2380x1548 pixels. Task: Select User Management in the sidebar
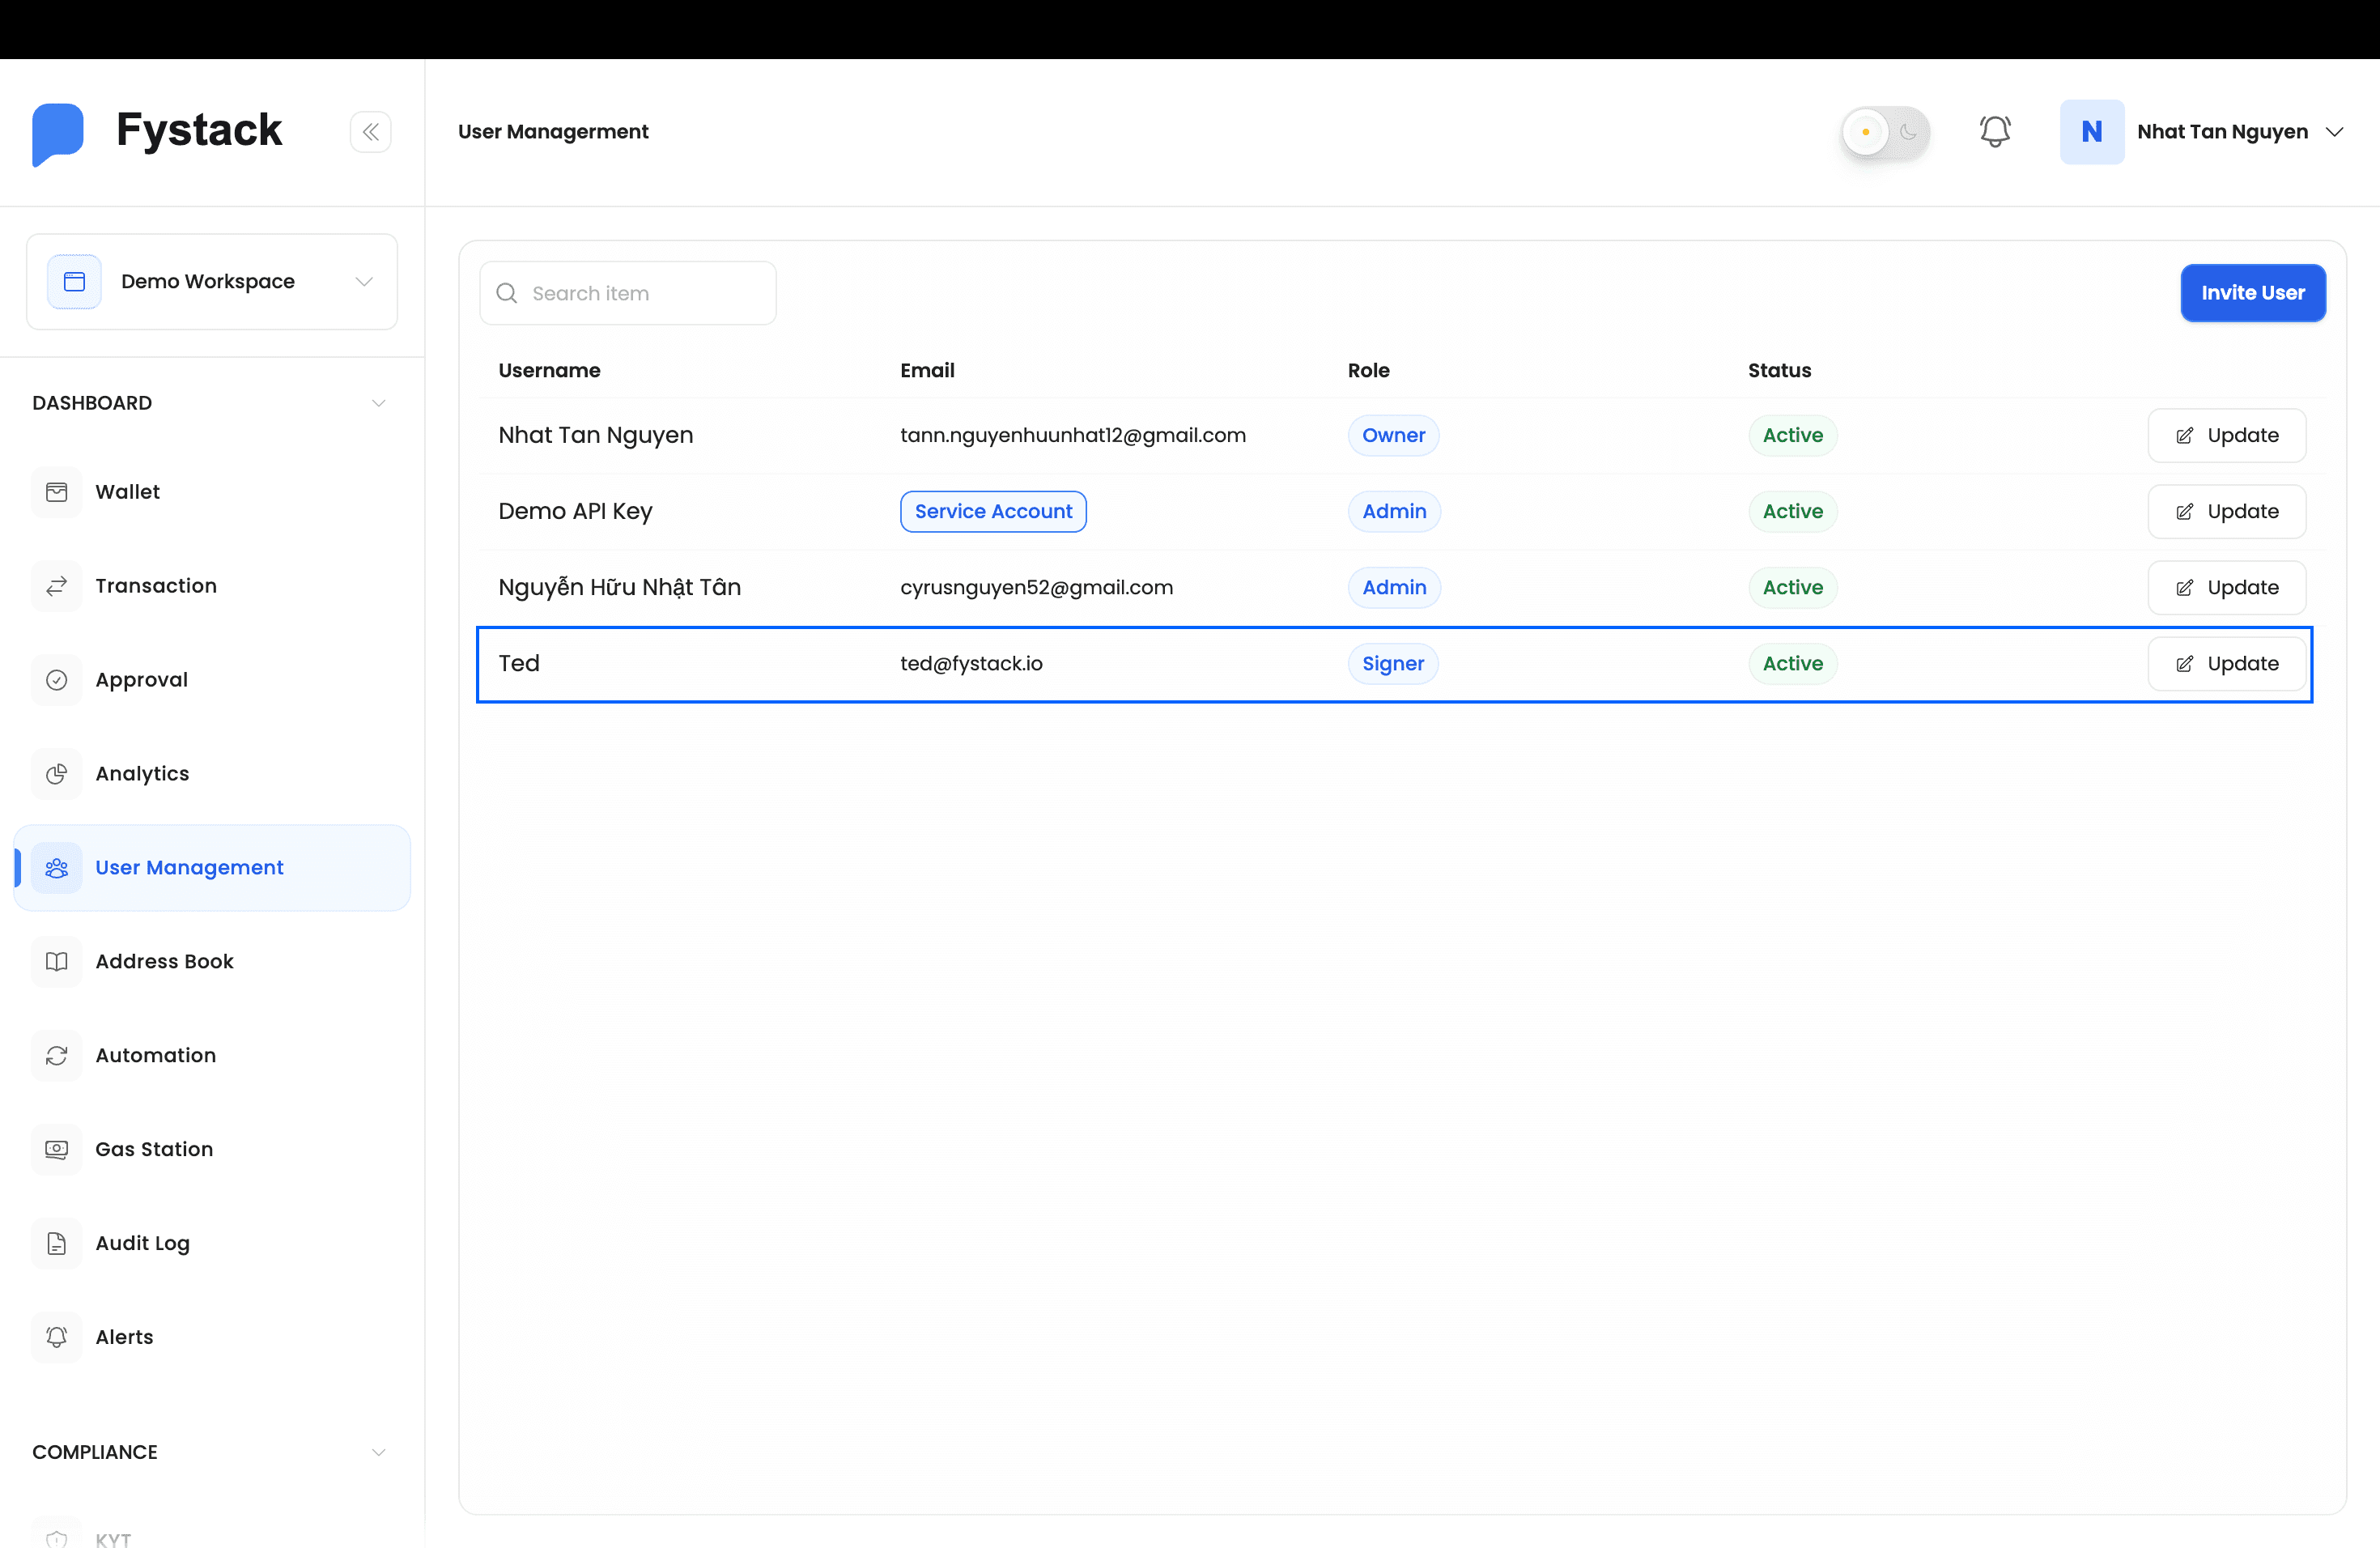point(189,868)
